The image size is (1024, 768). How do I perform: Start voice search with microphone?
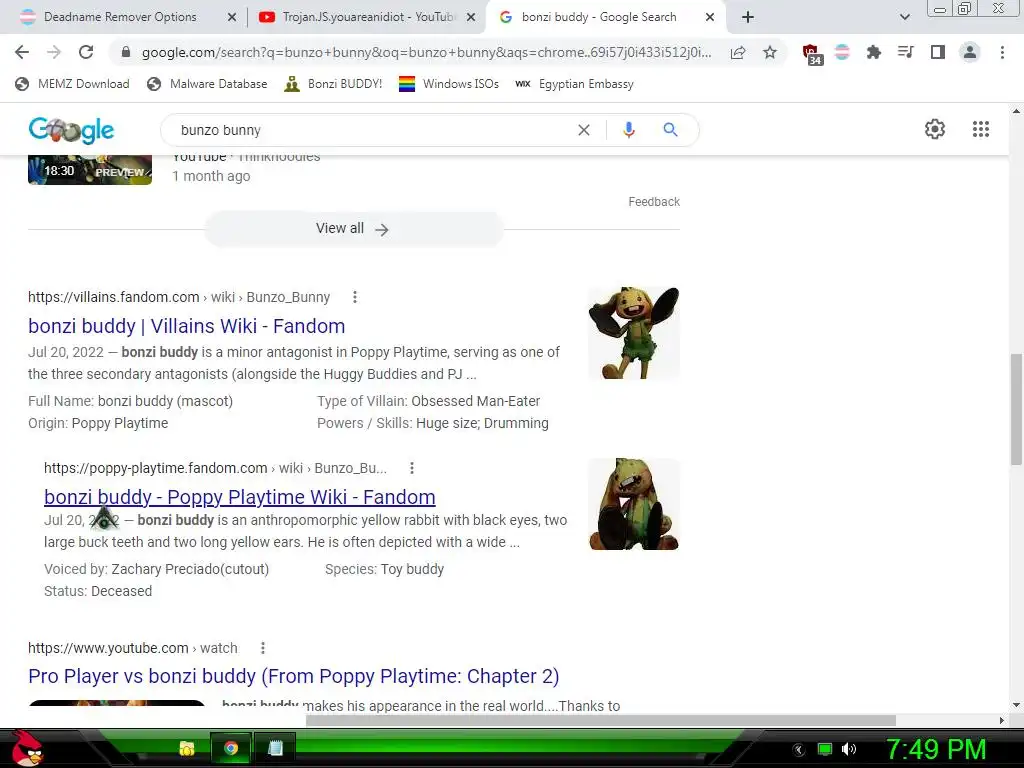click(x=629, y=130)
